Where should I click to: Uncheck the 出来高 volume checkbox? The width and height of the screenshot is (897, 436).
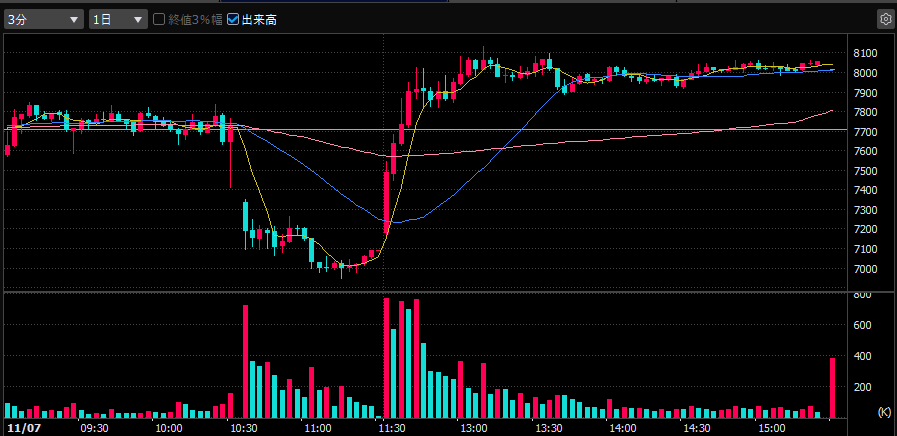pyautogui.click(x=233, y=19)
